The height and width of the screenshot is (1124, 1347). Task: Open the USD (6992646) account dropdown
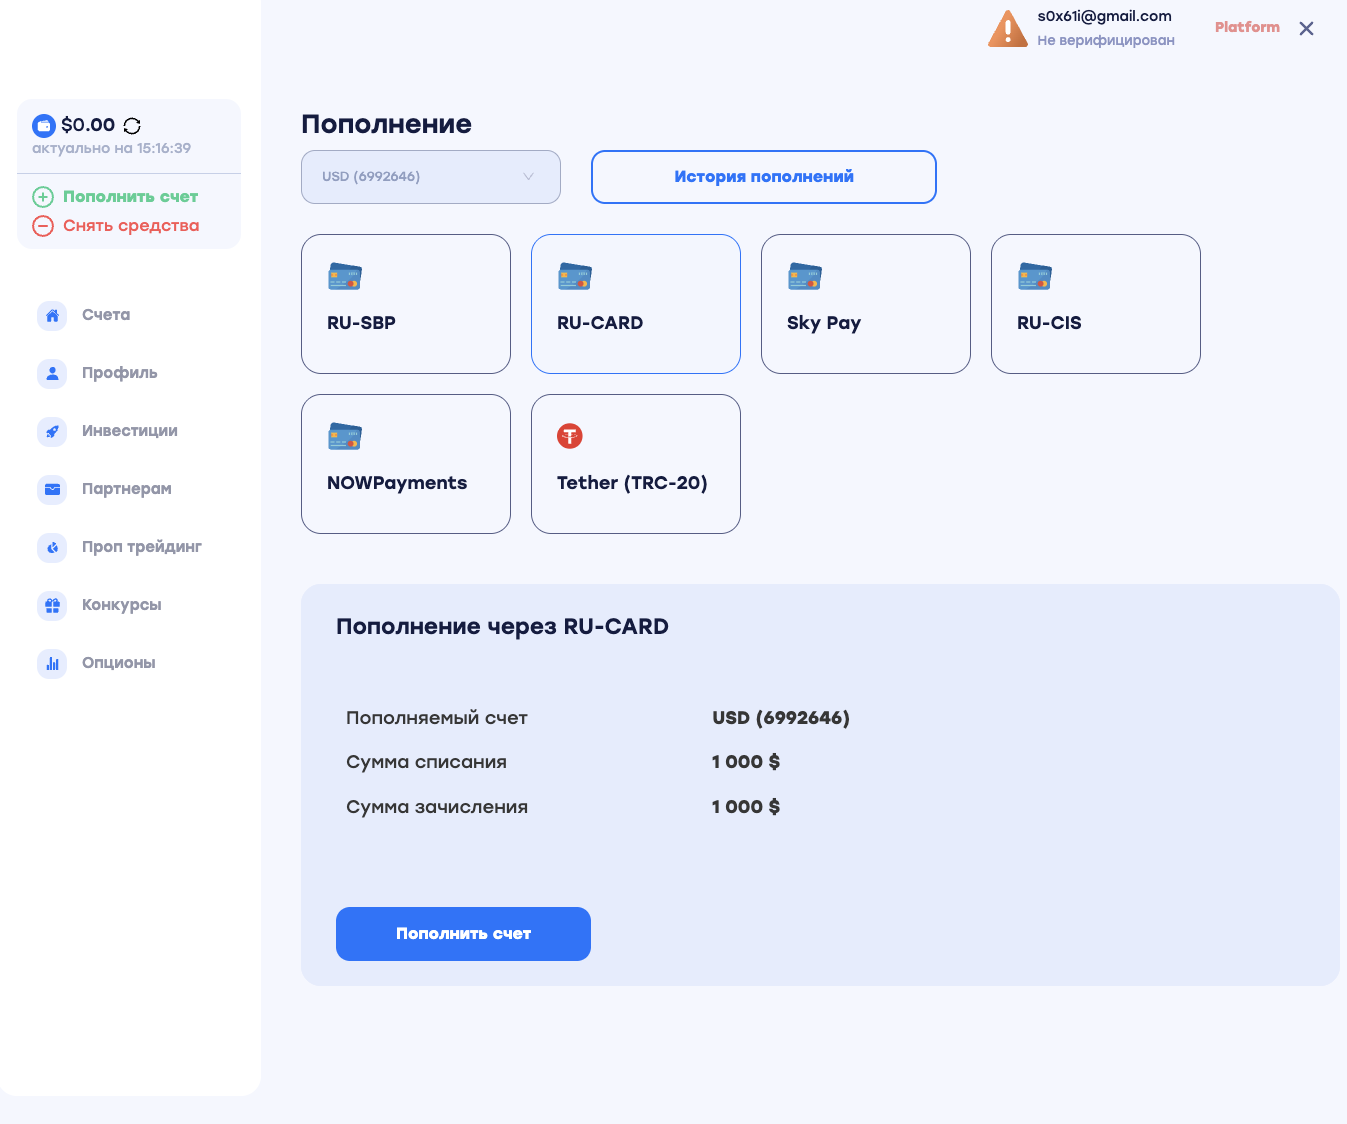pos(430,177)
